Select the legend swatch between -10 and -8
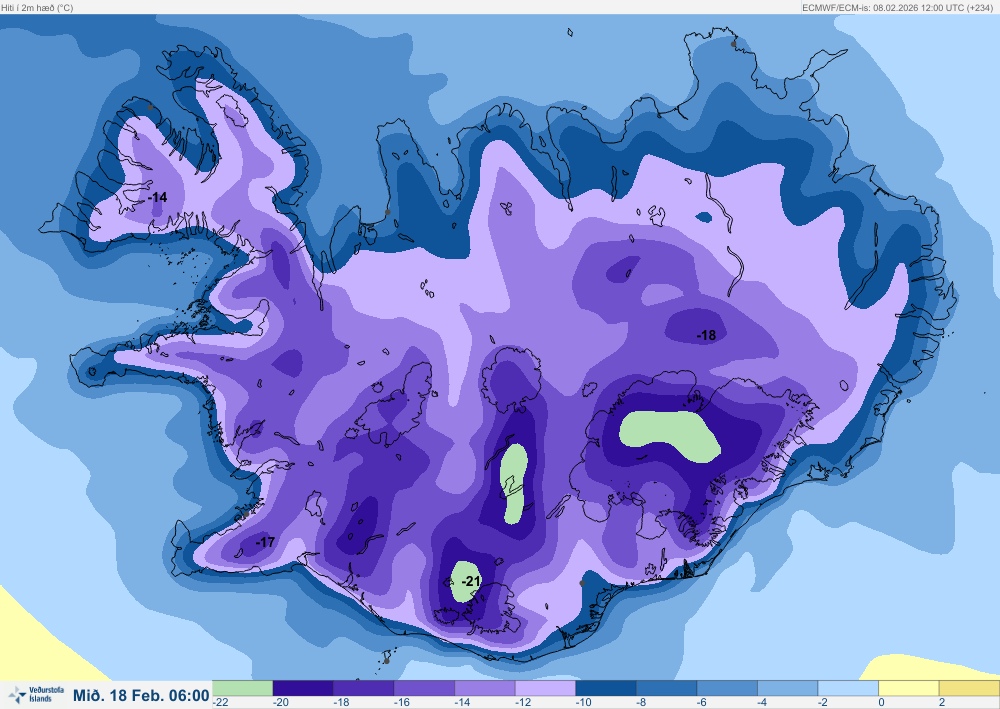1000x709 pixels. (606, 688)
